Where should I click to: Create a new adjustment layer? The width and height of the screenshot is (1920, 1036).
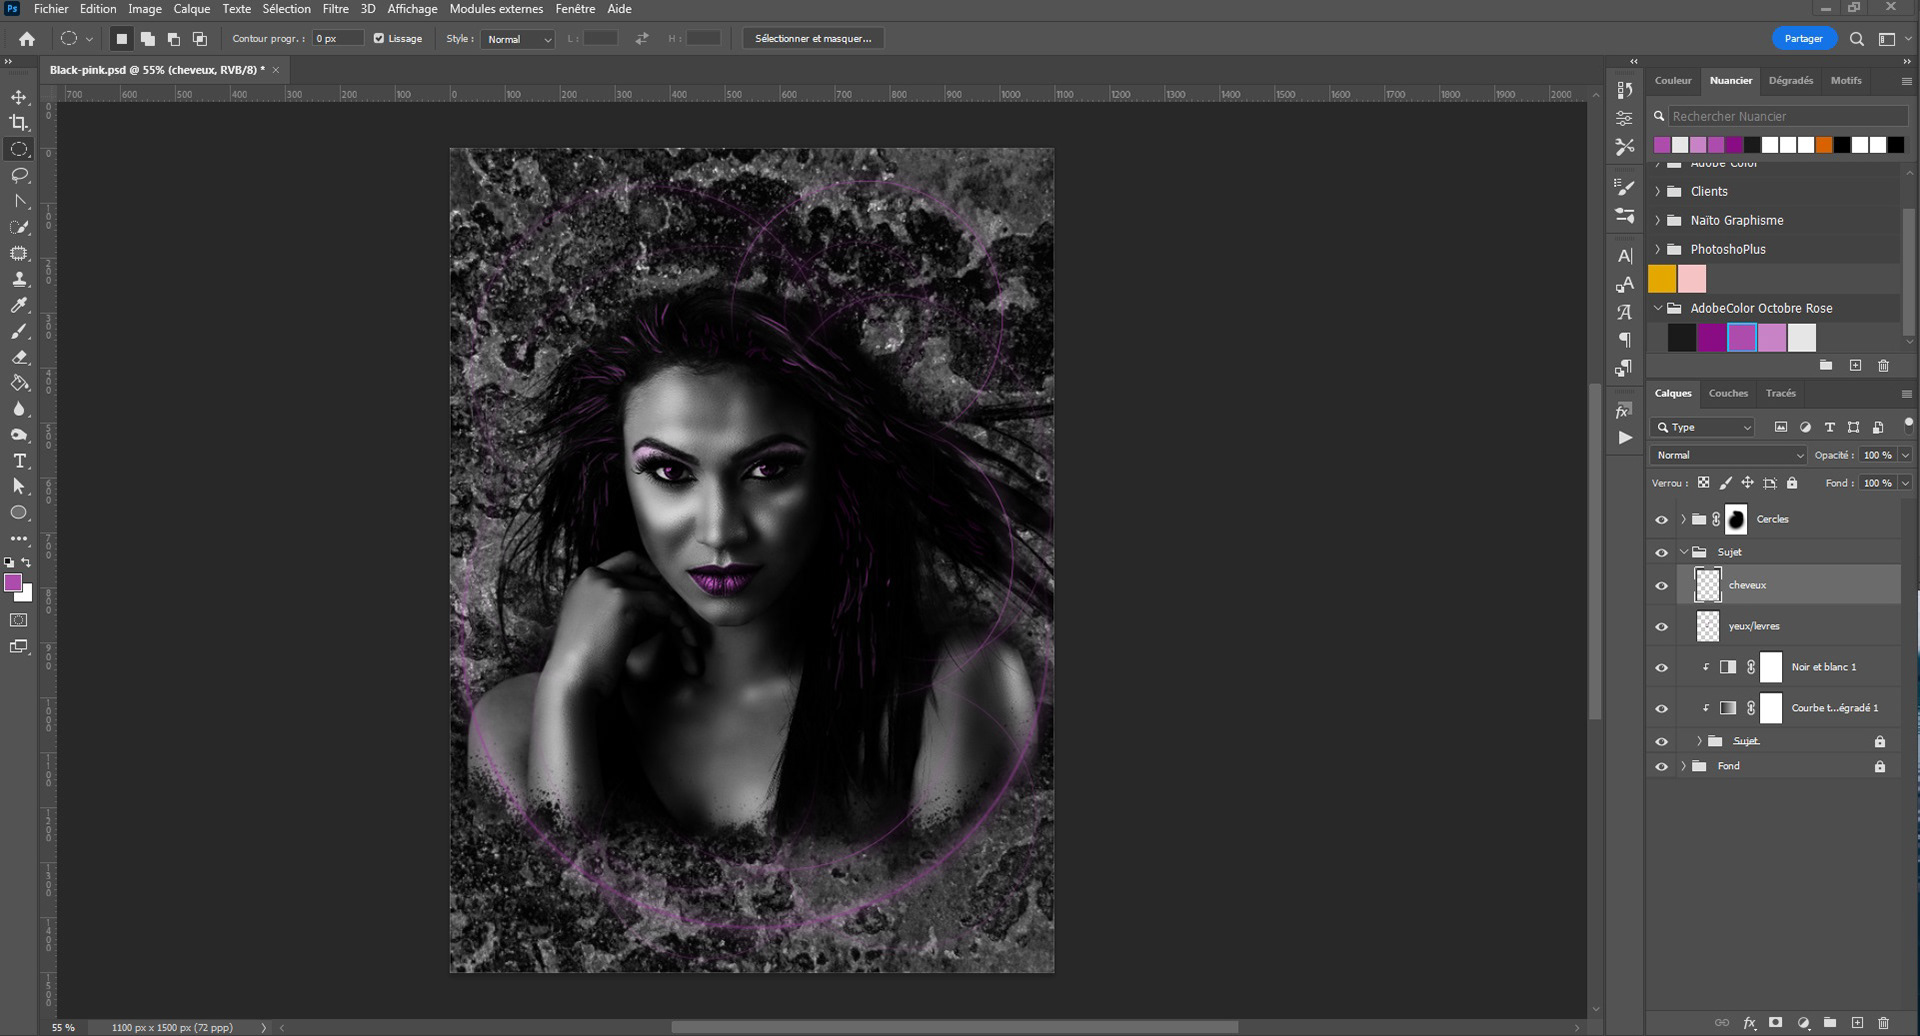(1803, 1023)
